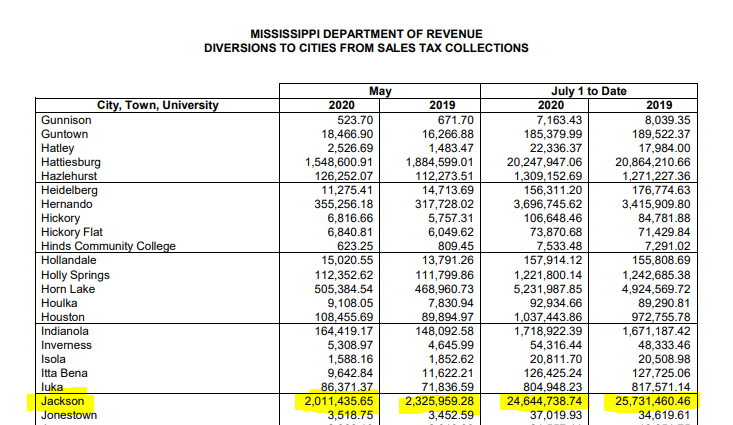The width and height of the screenshot is (733, 425).
Task: Click the Jonestown row label
Action: (69, 415)
